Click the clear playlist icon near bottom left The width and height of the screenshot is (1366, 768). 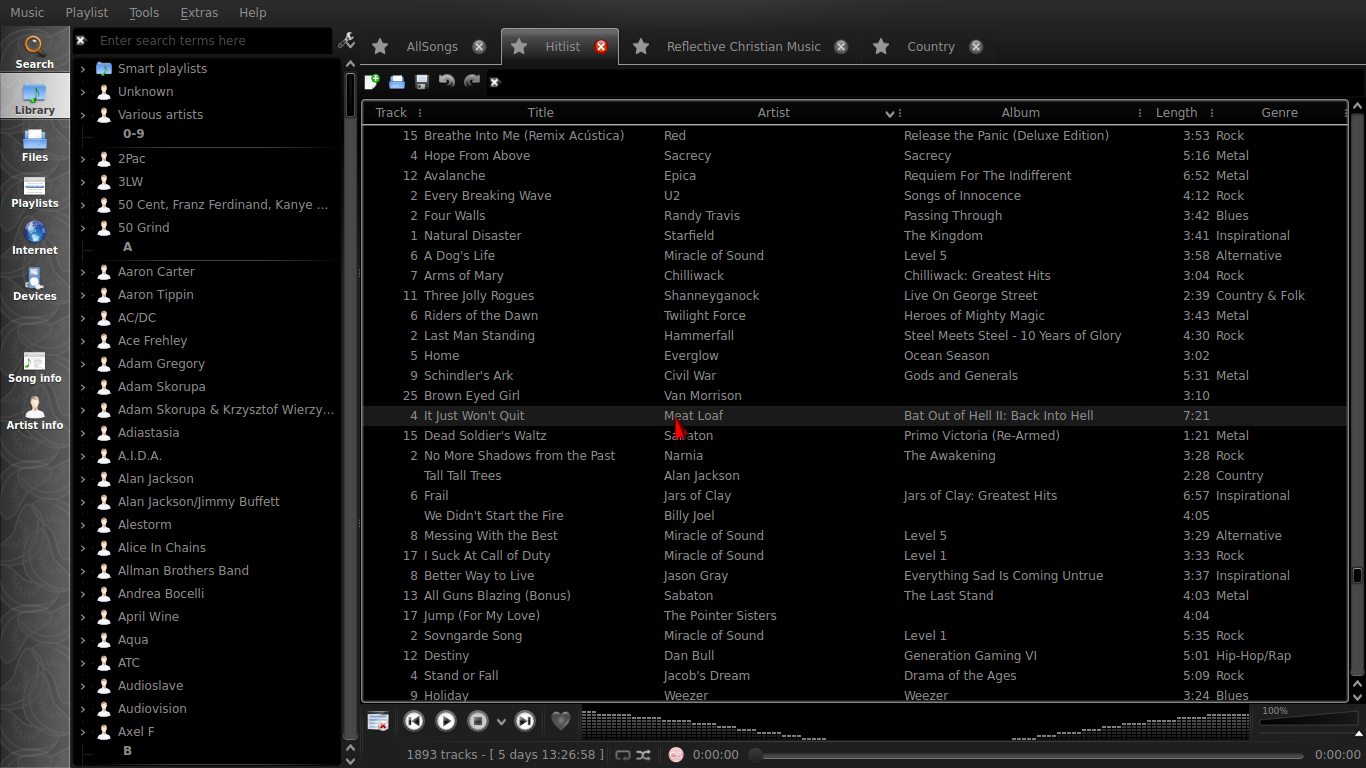[x=378, y=721]
